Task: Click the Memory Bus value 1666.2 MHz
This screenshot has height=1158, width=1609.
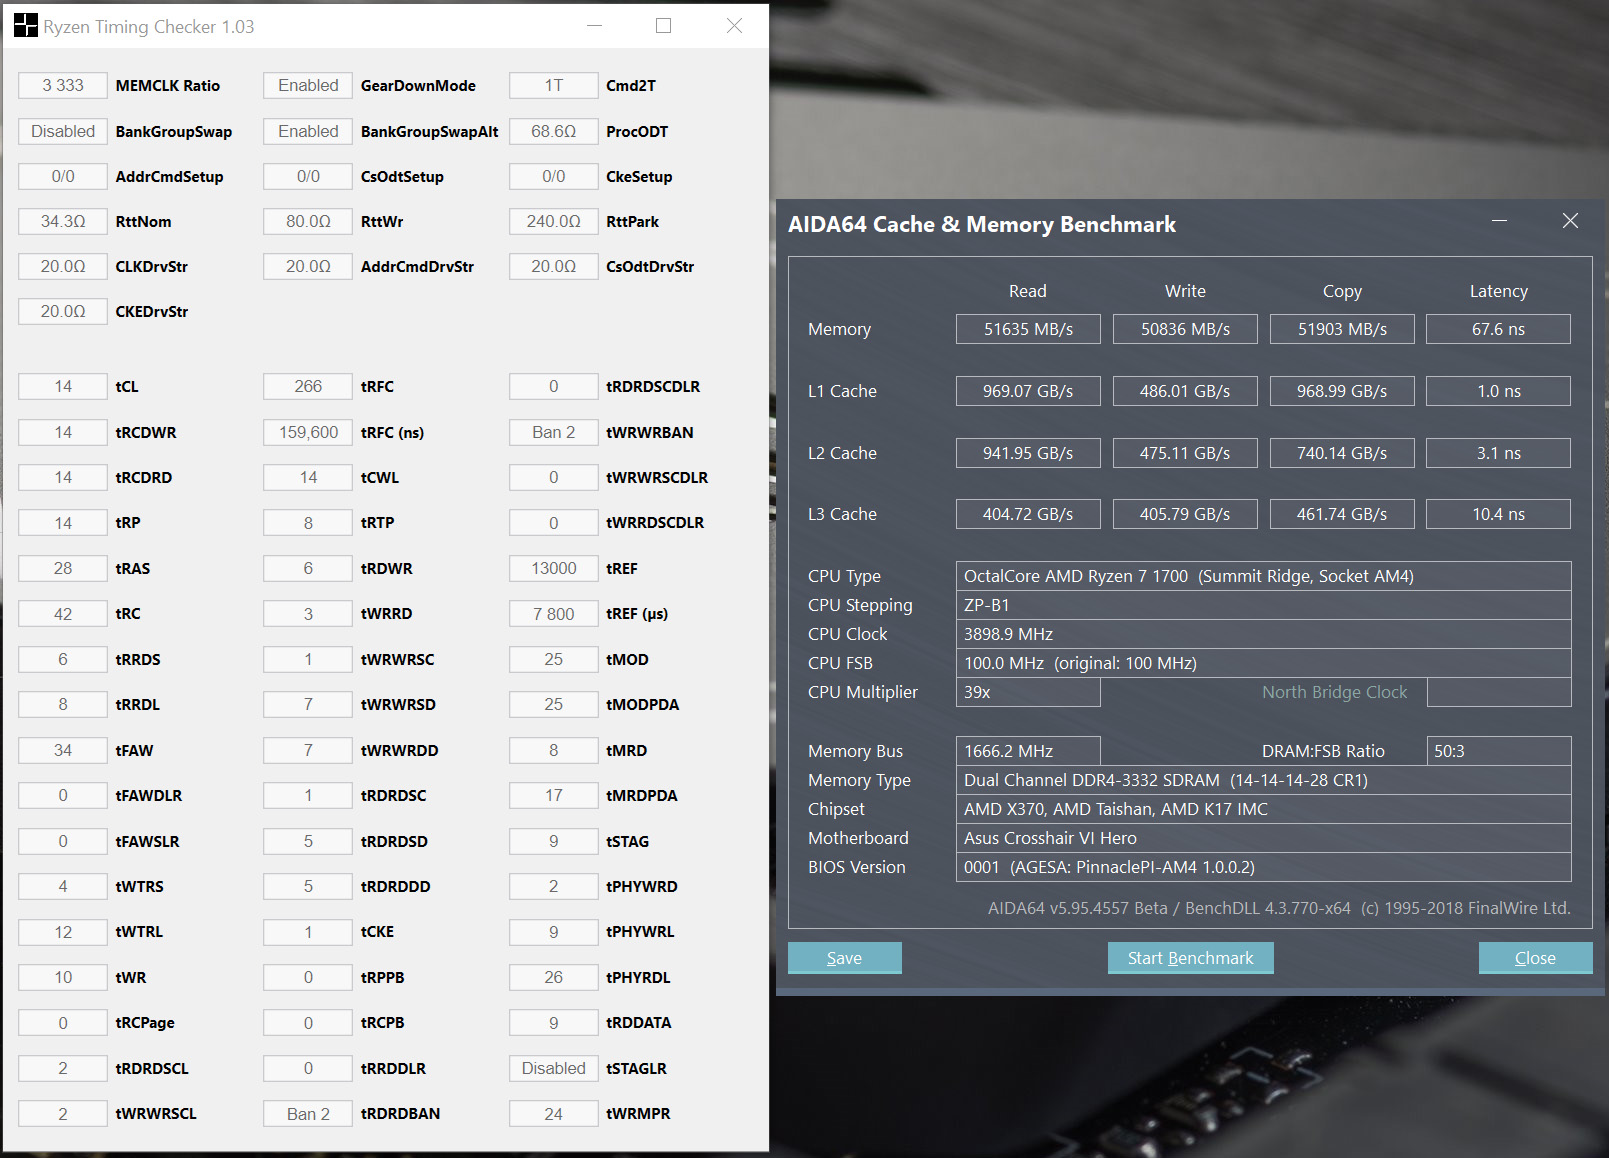Action: coord(1028,751)
